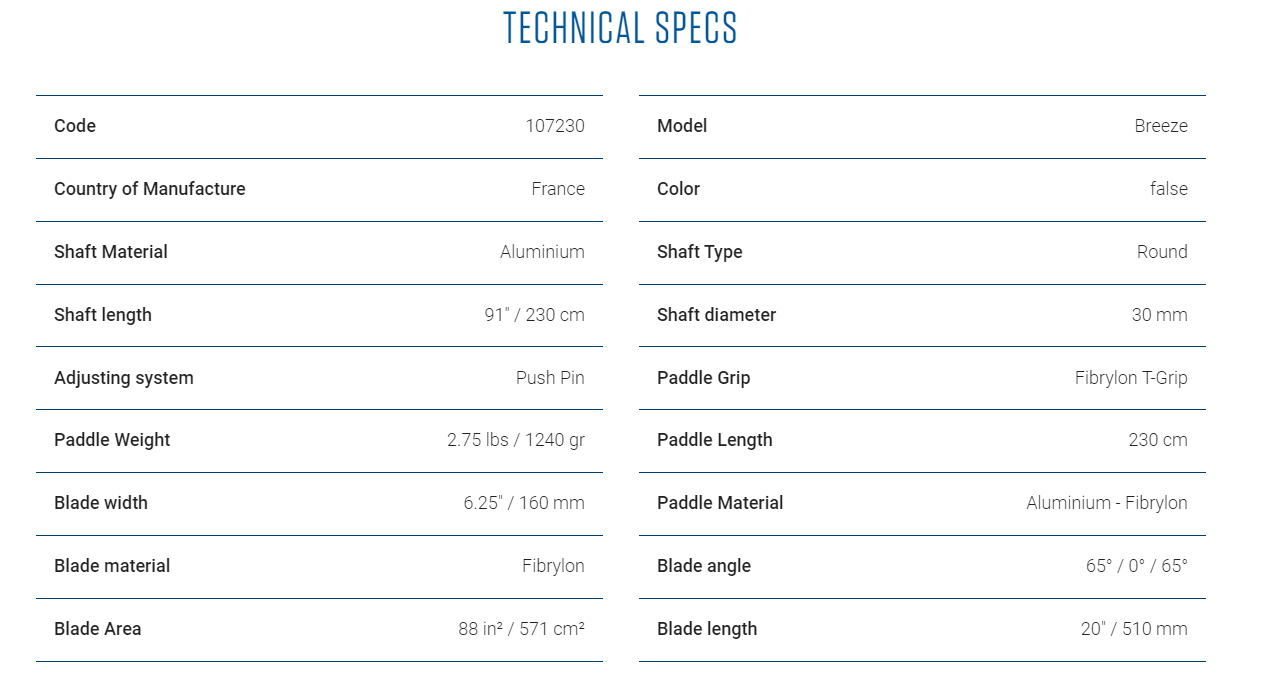
Task: Click the Shaft length 91" / 230 cm value
Action: [534, 315]
